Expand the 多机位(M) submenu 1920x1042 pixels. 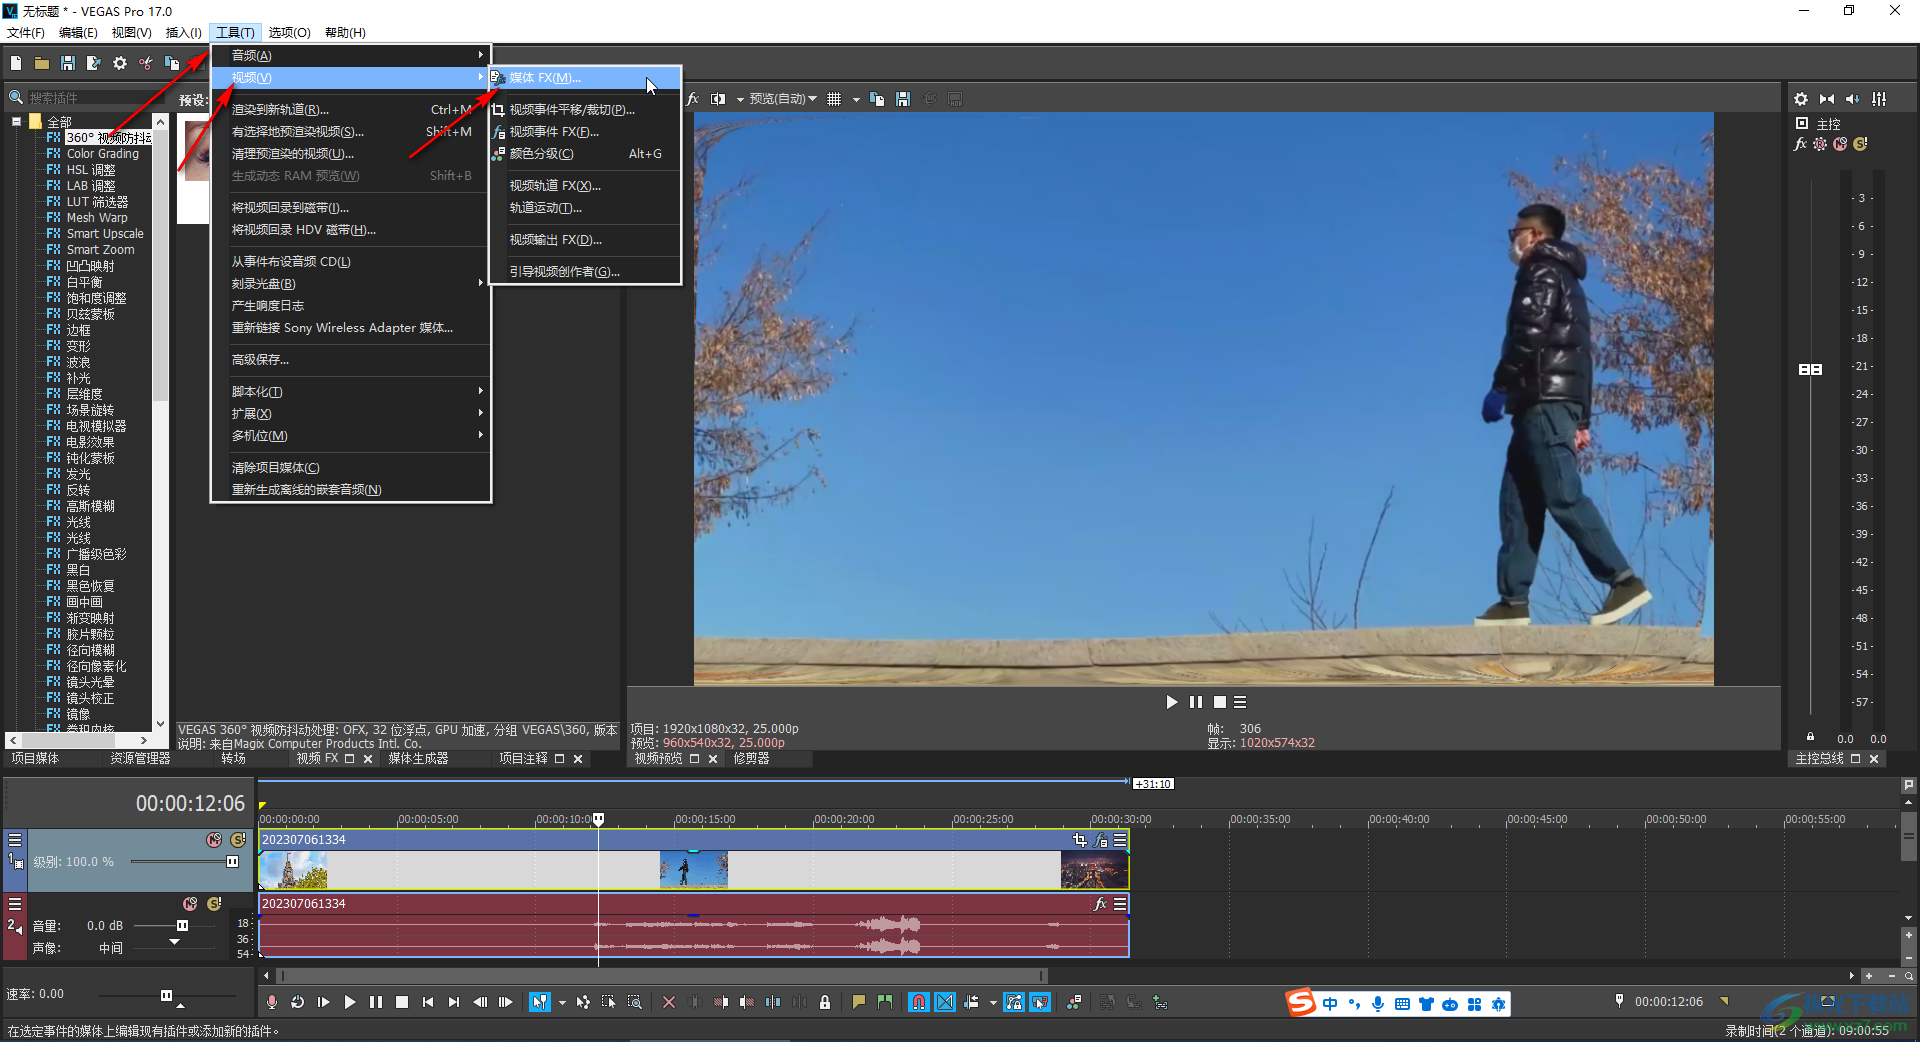(x=350, y=436)
